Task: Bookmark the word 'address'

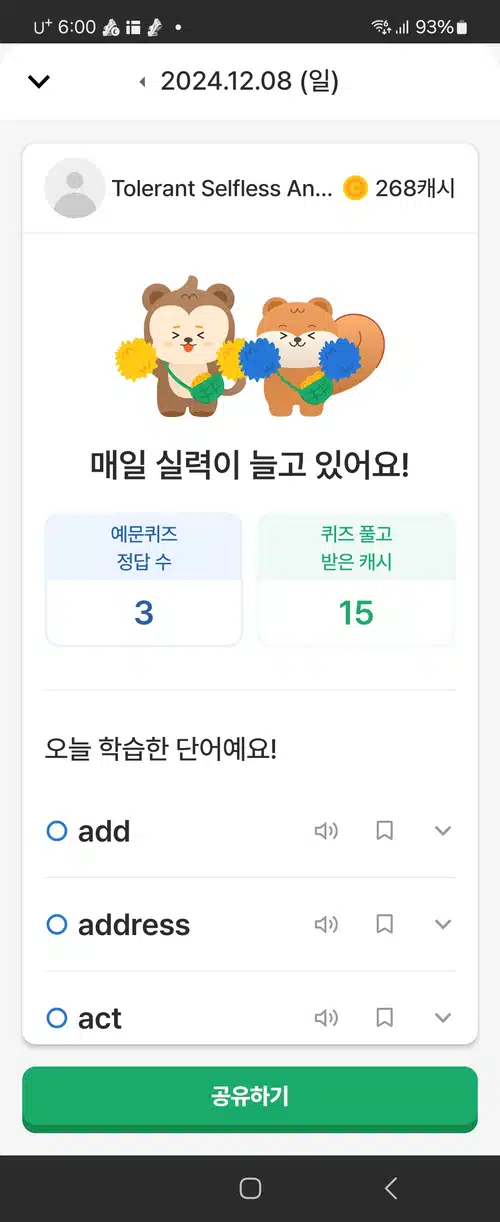Action: [x=384, y=924]
